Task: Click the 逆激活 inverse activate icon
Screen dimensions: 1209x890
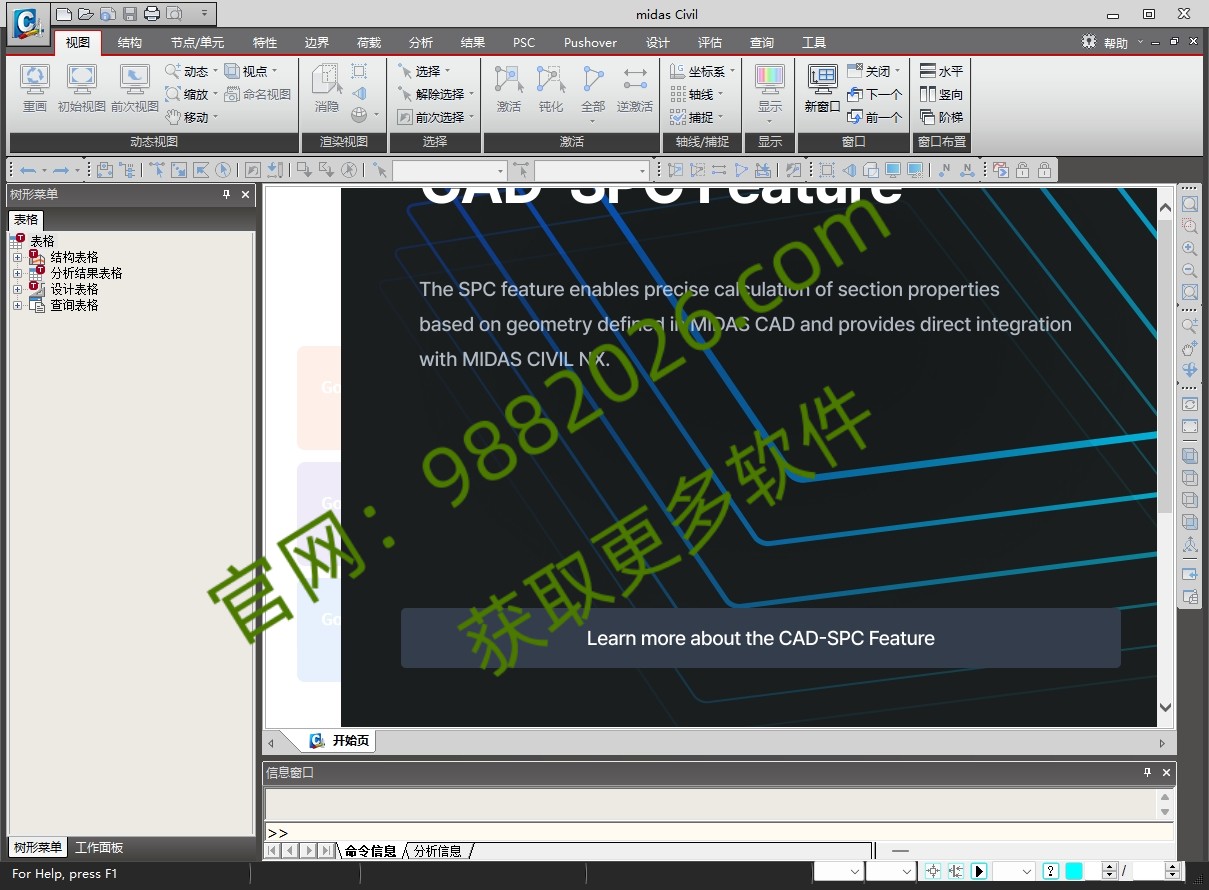Action: point(635,79)
